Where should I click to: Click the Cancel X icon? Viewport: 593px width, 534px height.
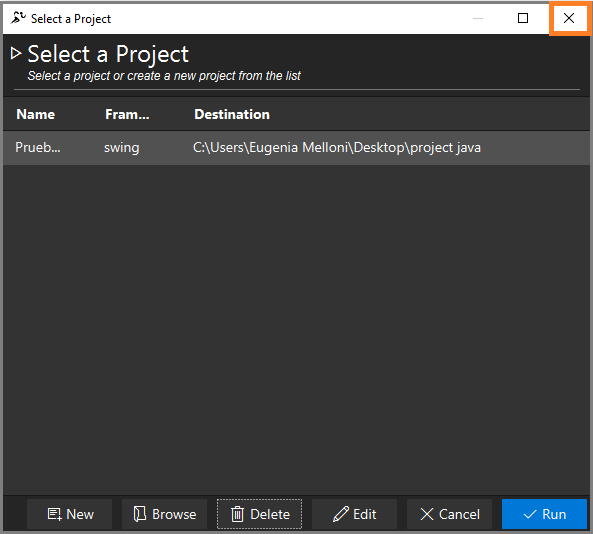[x=427, y=514]
